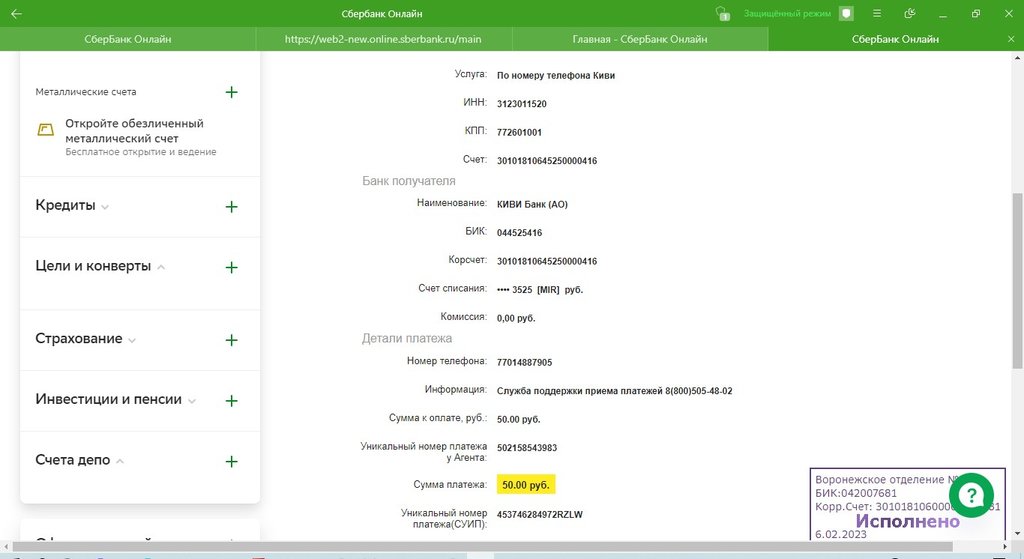The image size is (1024, 559).
Task: Switch to web2-new.online.sberbank.ru/main tab
Action: point(383,39)
